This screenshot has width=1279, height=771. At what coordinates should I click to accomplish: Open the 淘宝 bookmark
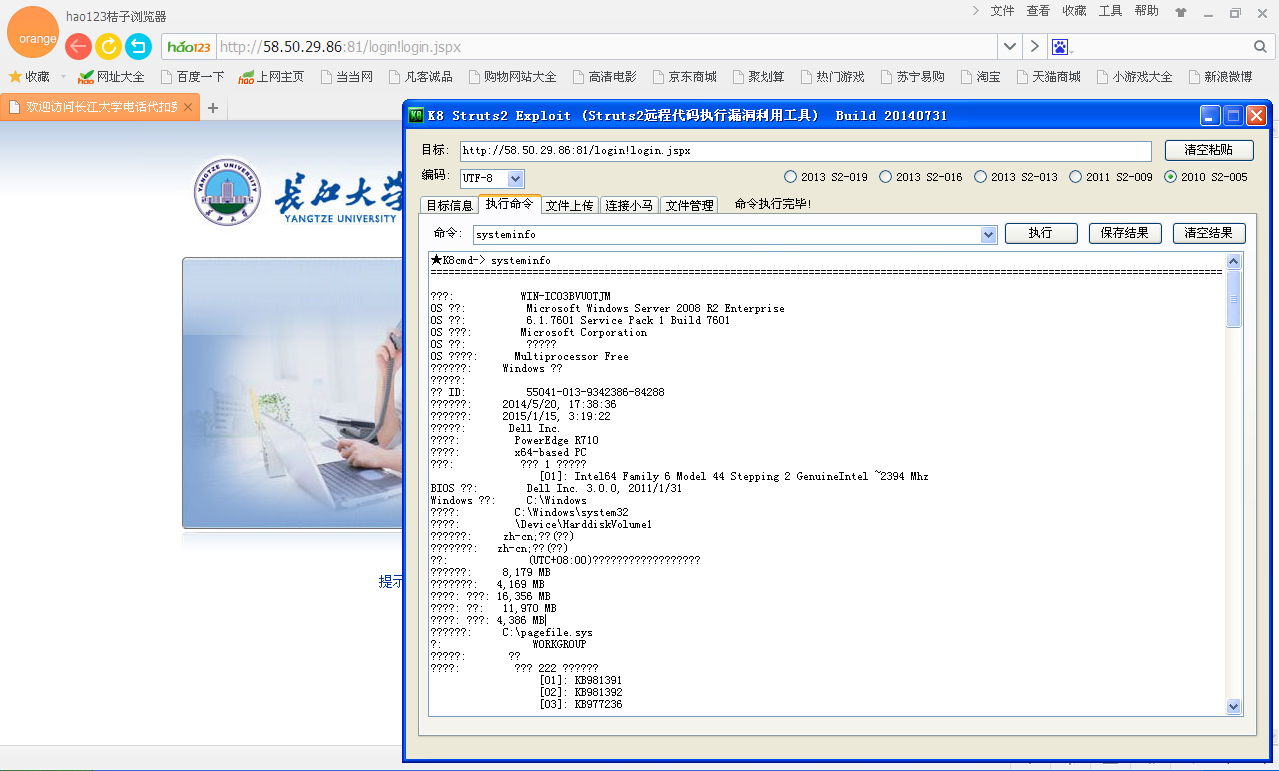pyautogui.click(x=980, y=77)
